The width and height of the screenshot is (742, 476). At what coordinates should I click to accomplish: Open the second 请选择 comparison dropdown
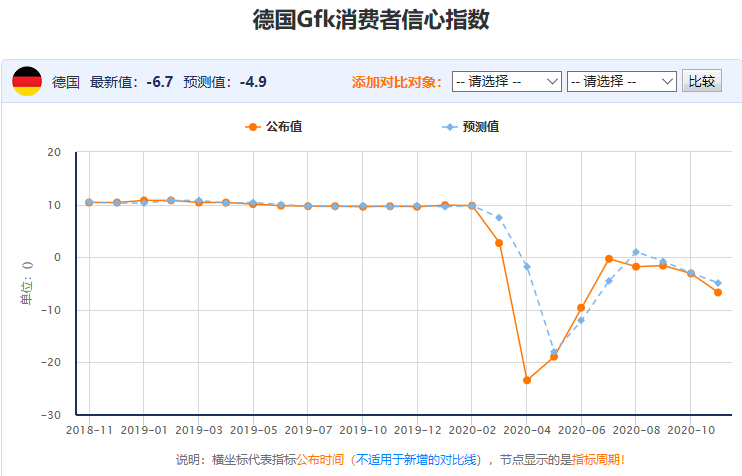click(x=621, y=81)
